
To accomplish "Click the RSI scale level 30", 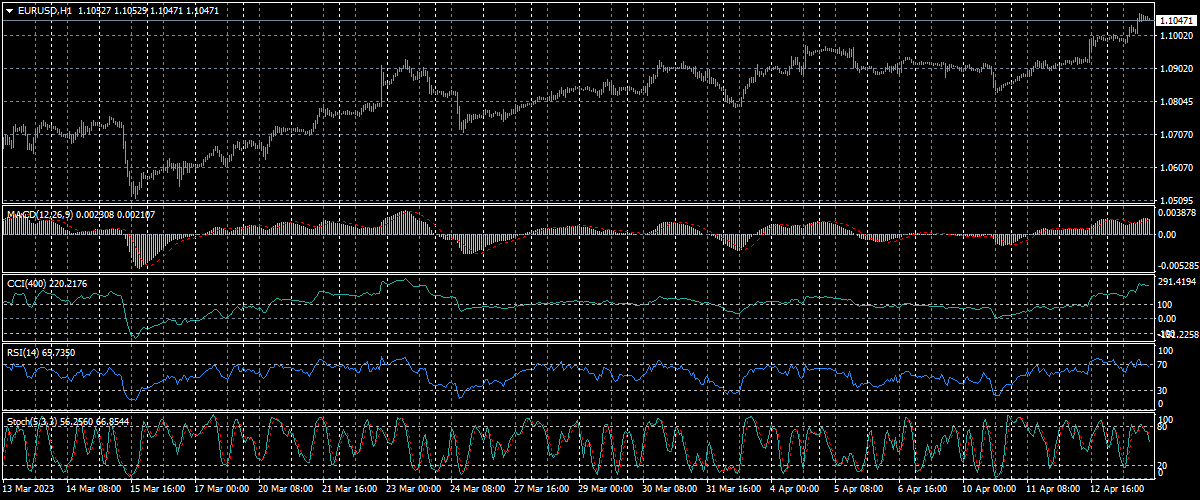I will pyautogui.click(x=1163, y=390).
